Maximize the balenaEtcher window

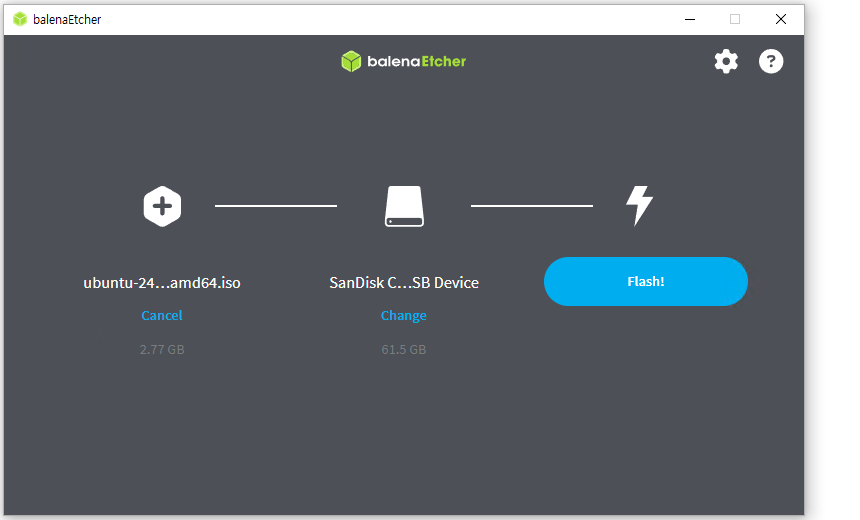[735, 19]
